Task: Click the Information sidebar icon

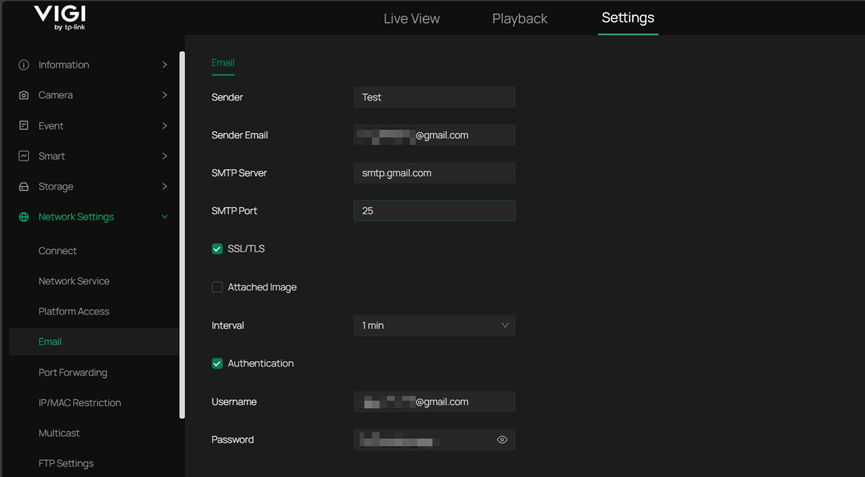Action: pos(24,65)
